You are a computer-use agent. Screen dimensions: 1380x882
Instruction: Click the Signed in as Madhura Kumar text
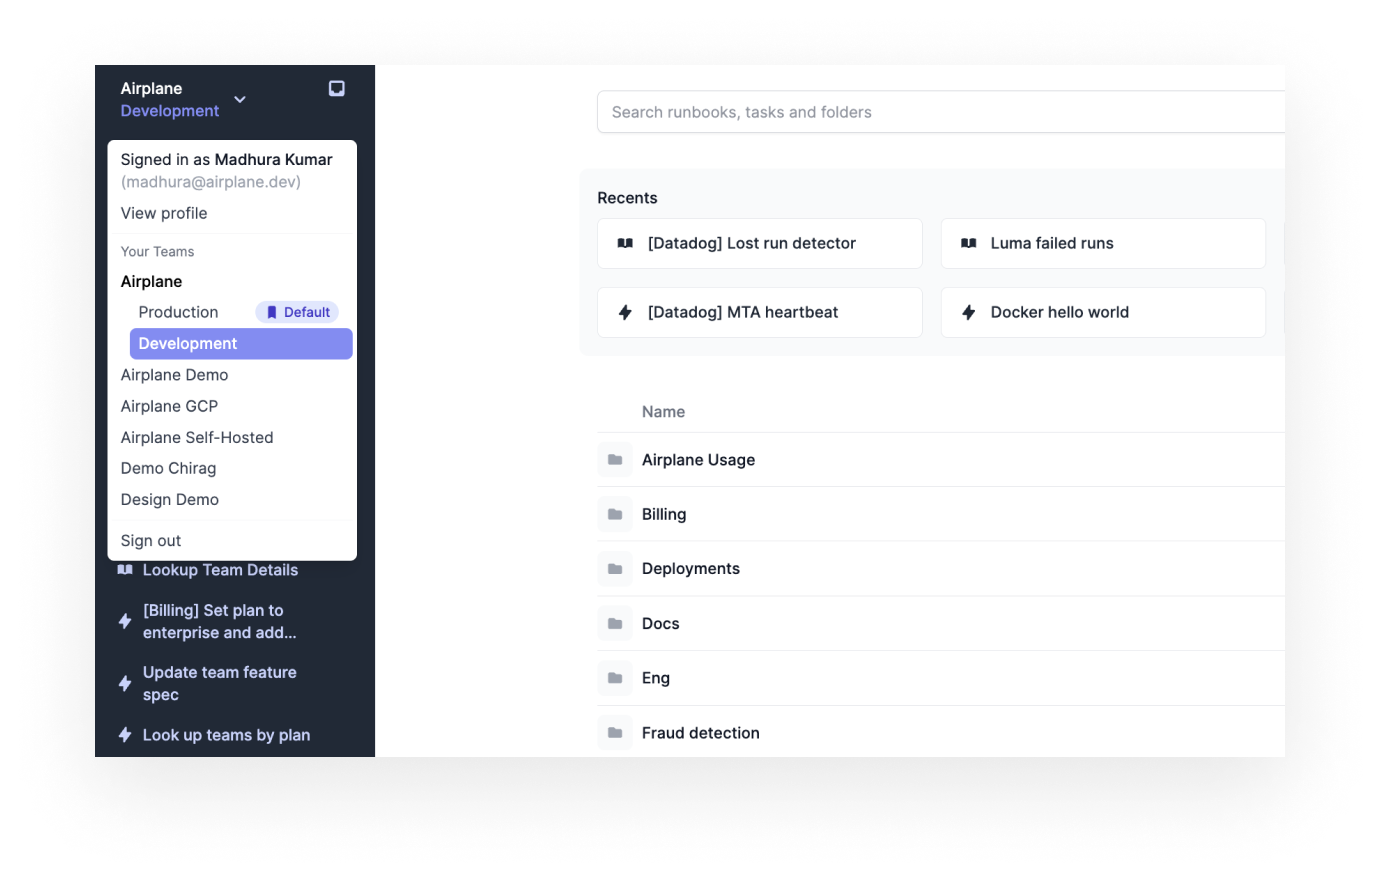pyautogui.click(x=226, y=160)
